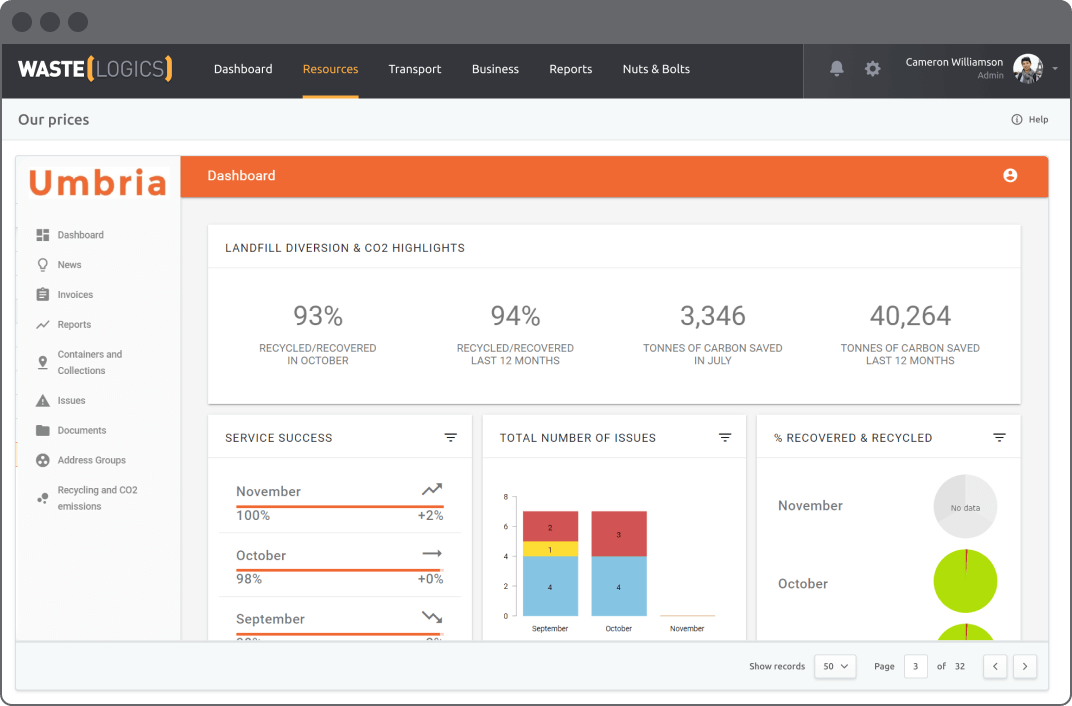
Task: Click the blue segment of September bar
Action: coord(550,586)
